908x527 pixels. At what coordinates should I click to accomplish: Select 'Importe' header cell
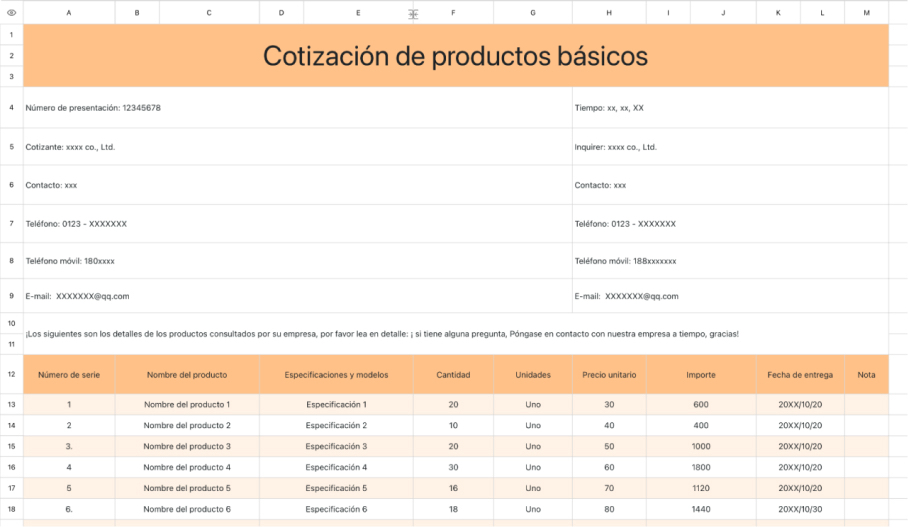click(x=701, y=375)
